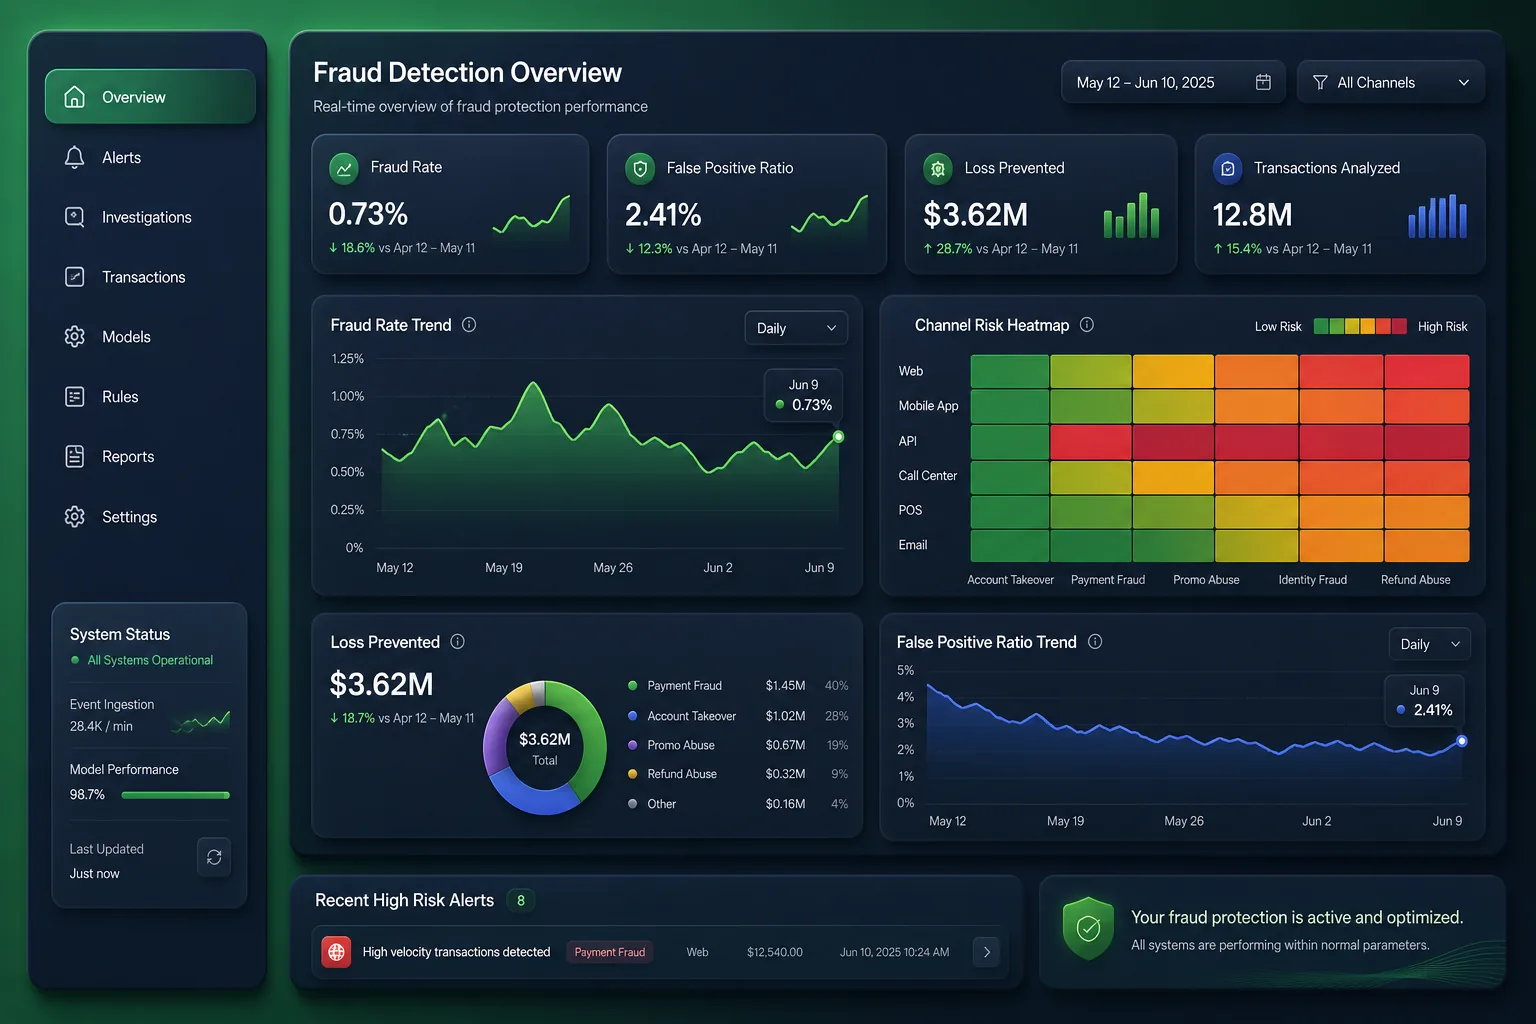This screenshot has height=1024, width=1536.
Task: Expand the high velocity alert with its chevron
Action: (x=986, y=952)
